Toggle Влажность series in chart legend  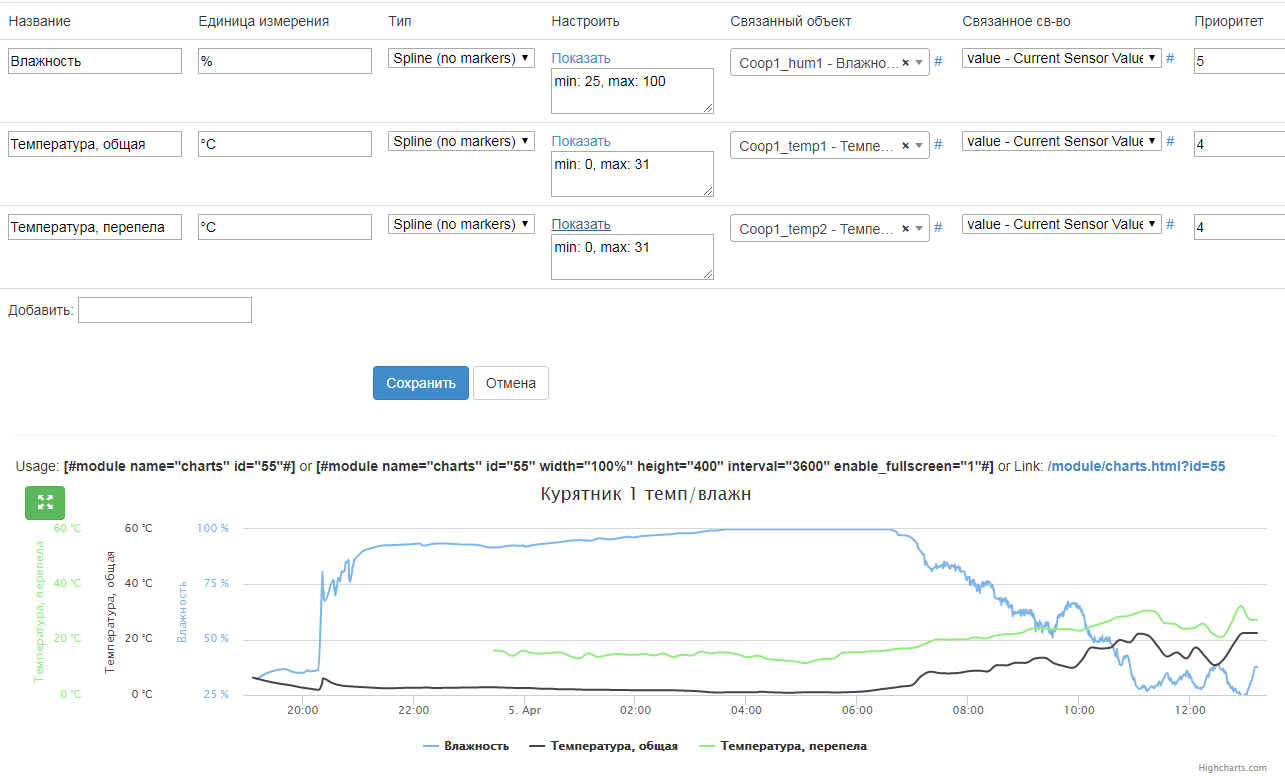pos(466,746)
